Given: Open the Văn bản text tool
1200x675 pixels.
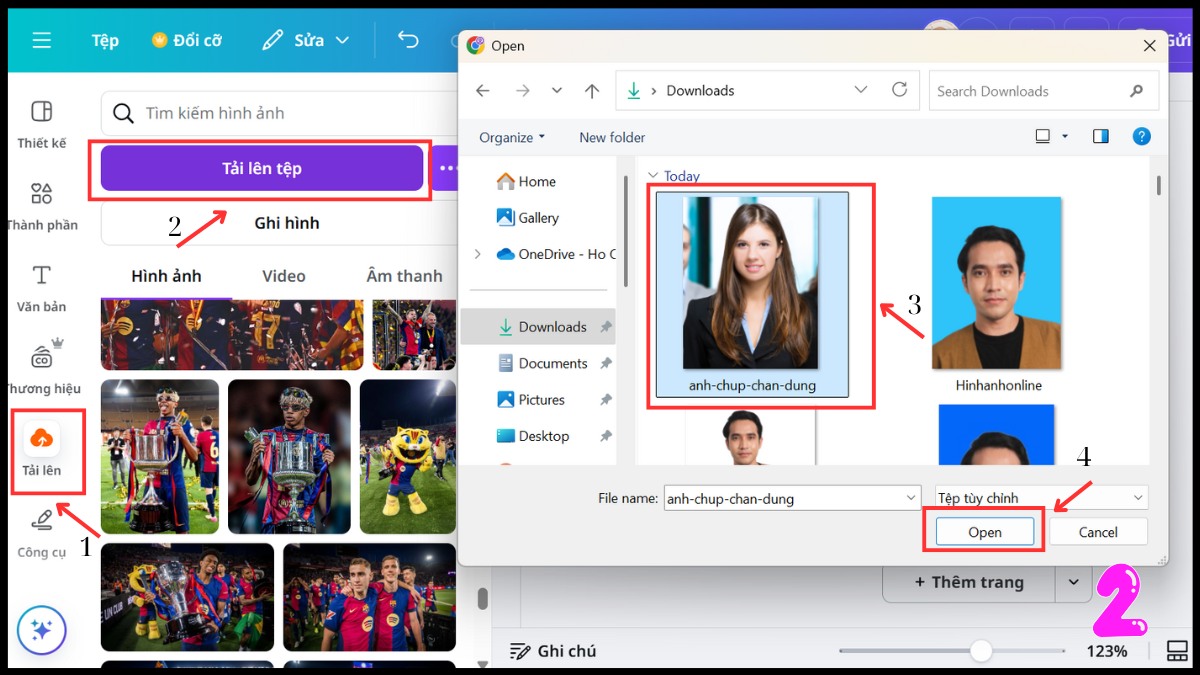Looking at the screenshot, I should point(41,276).
